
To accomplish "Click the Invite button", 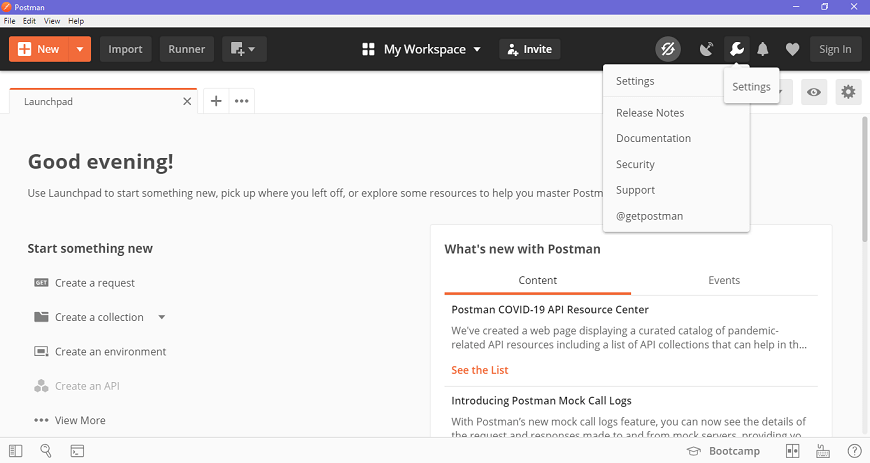I will pos(529,49).
